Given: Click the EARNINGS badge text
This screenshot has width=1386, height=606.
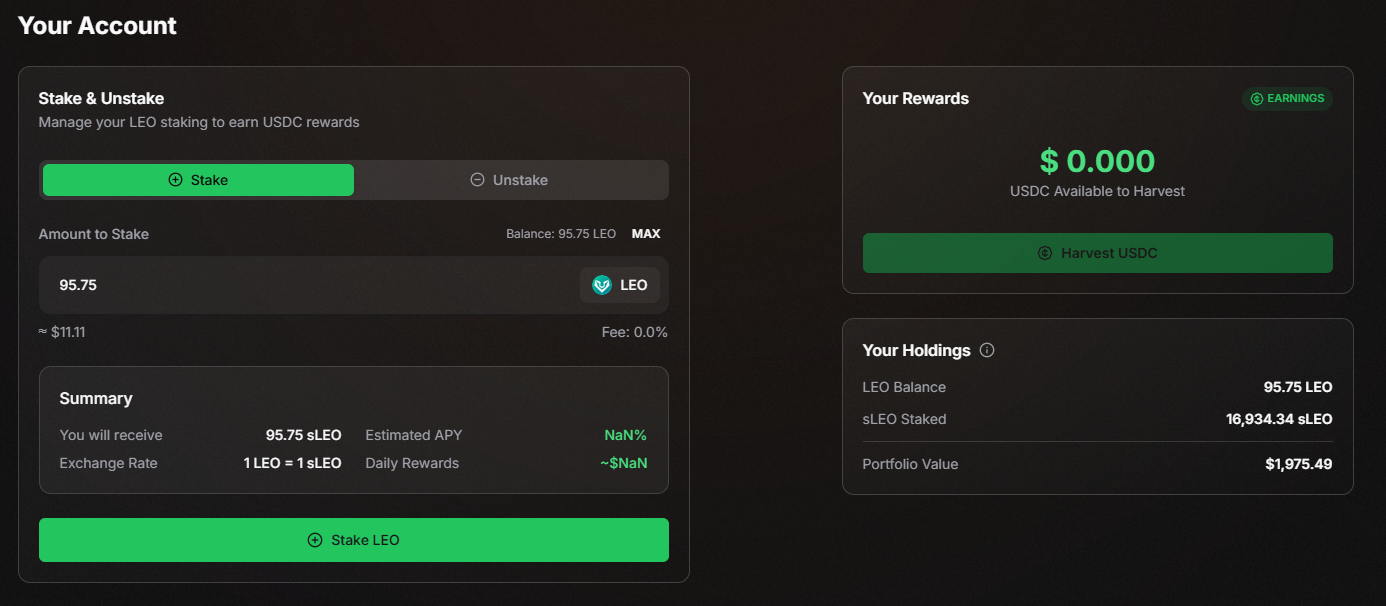Looking at the screenshot, I should pos(1295,99).
